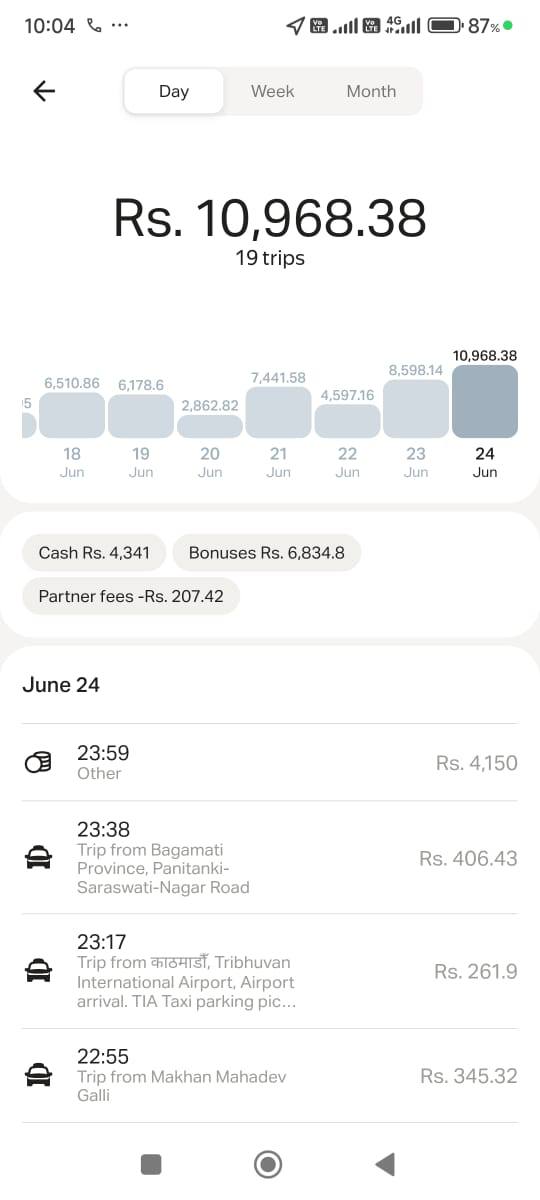This screenshot has width=540, height=1200.
Task: Select the 18 Jun earnings bar
Action: coord(72,415)
